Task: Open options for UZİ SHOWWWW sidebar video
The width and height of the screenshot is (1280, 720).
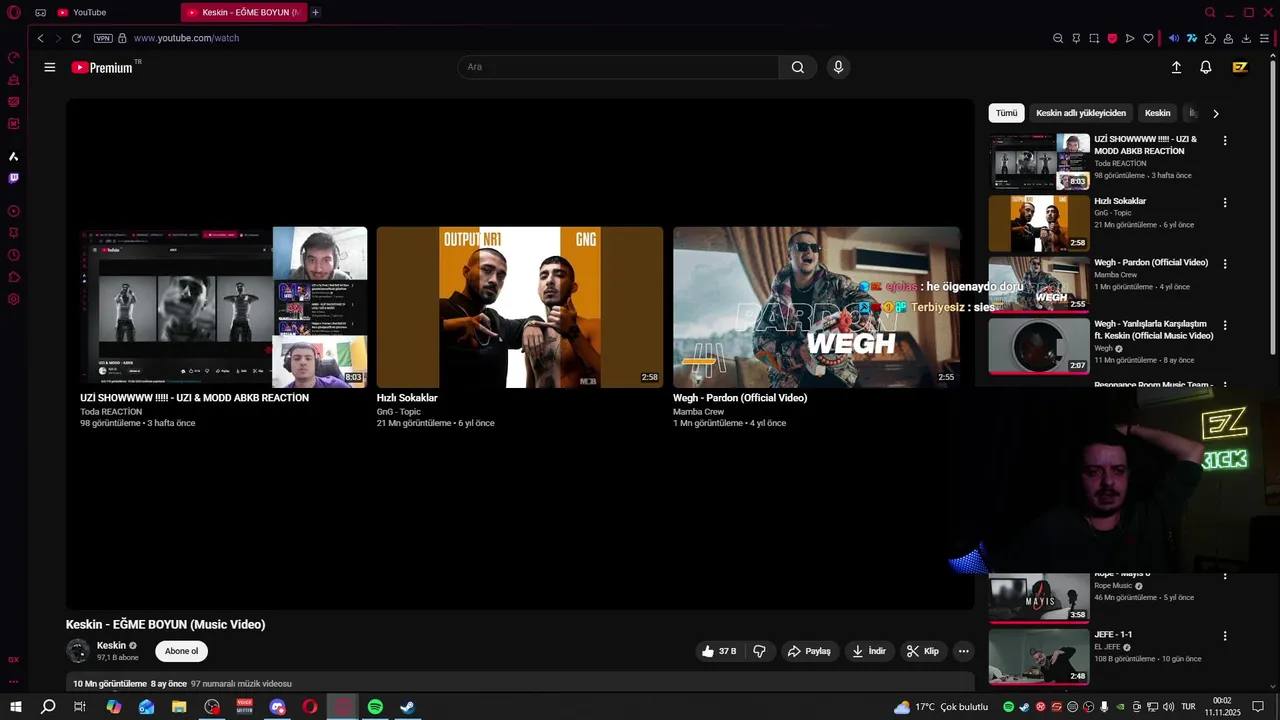Action: click(1225, 141)
